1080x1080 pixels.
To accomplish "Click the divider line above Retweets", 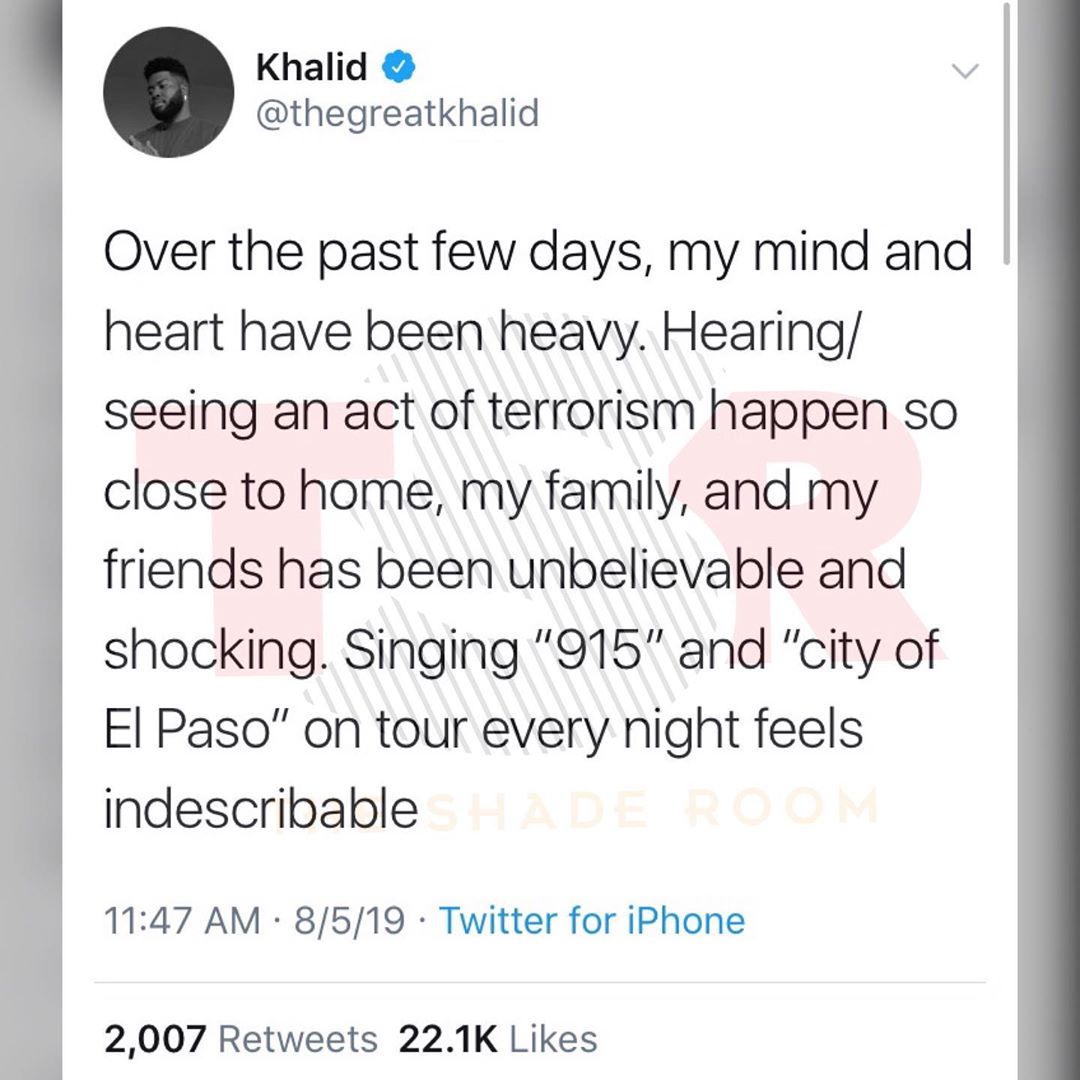I will (x=540, y=982).
